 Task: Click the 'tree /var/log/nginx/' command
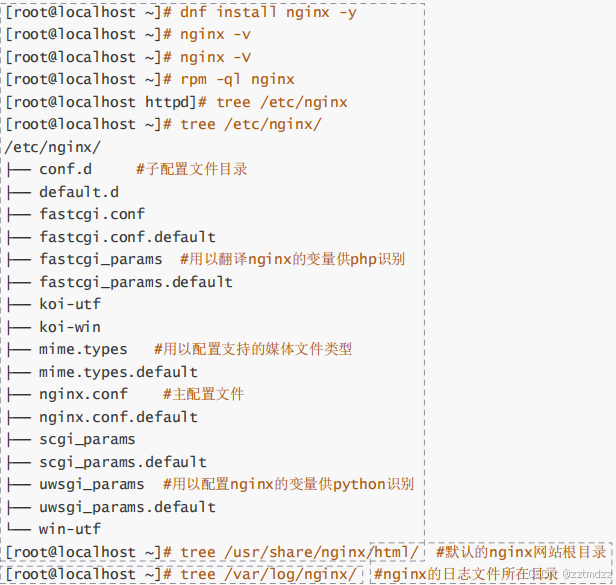pos(268,574)
